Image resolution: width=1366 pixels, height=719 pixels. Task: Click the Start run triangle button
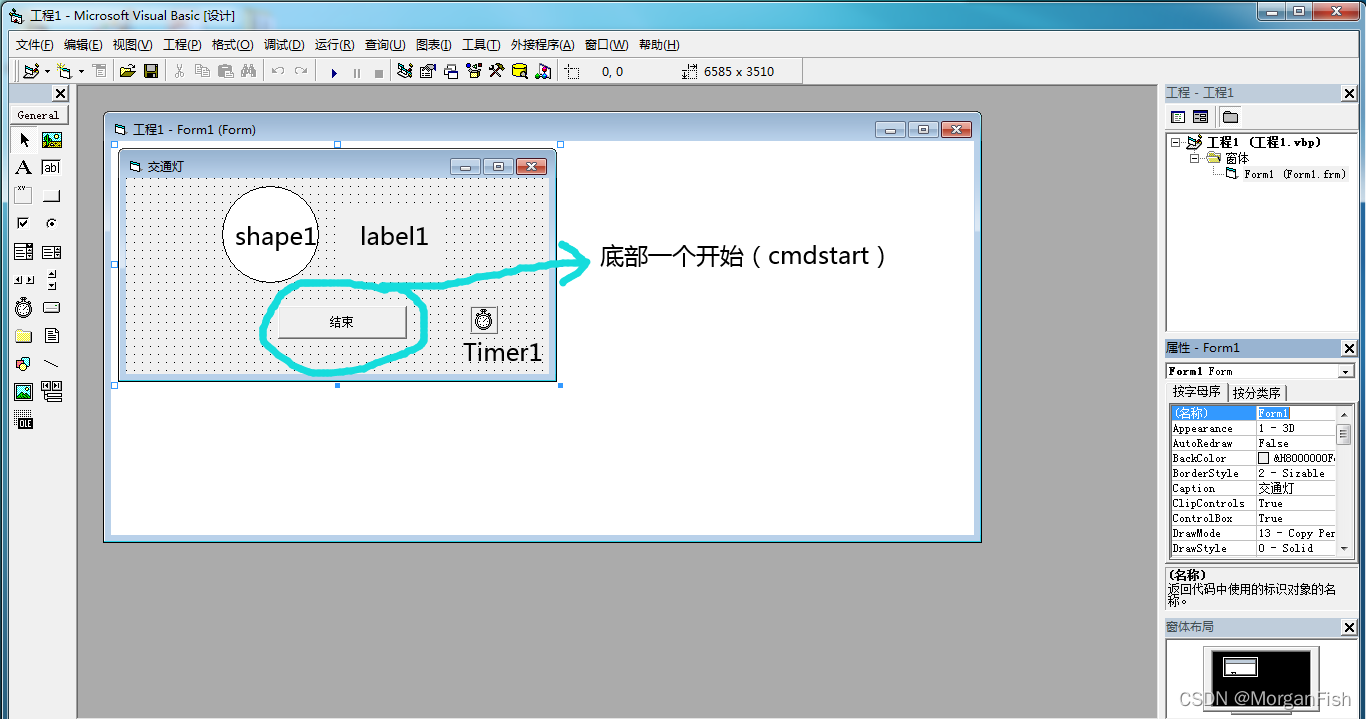(x=334, y=72)
